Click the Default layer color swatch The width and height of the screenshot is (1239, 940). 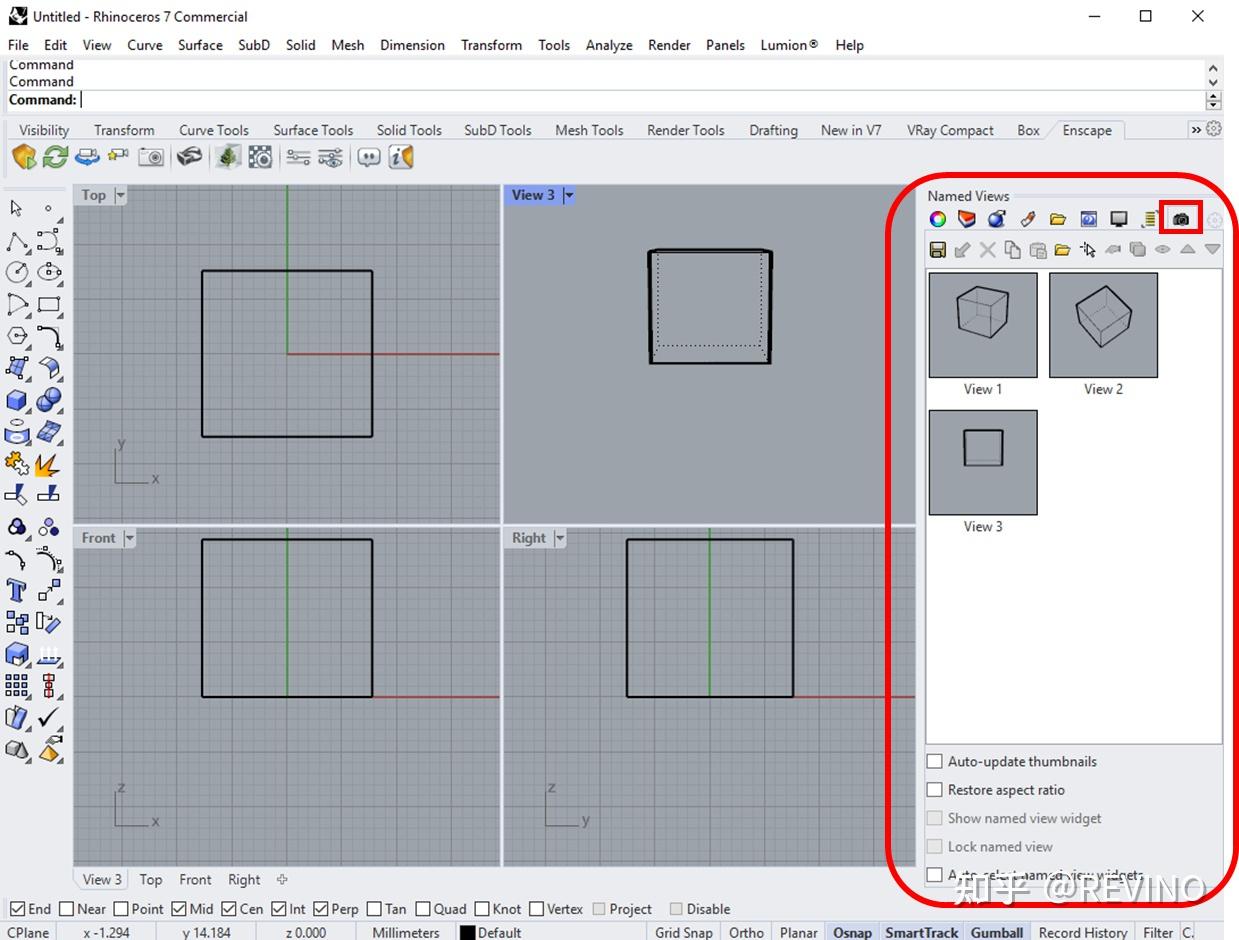coord(467,933)
